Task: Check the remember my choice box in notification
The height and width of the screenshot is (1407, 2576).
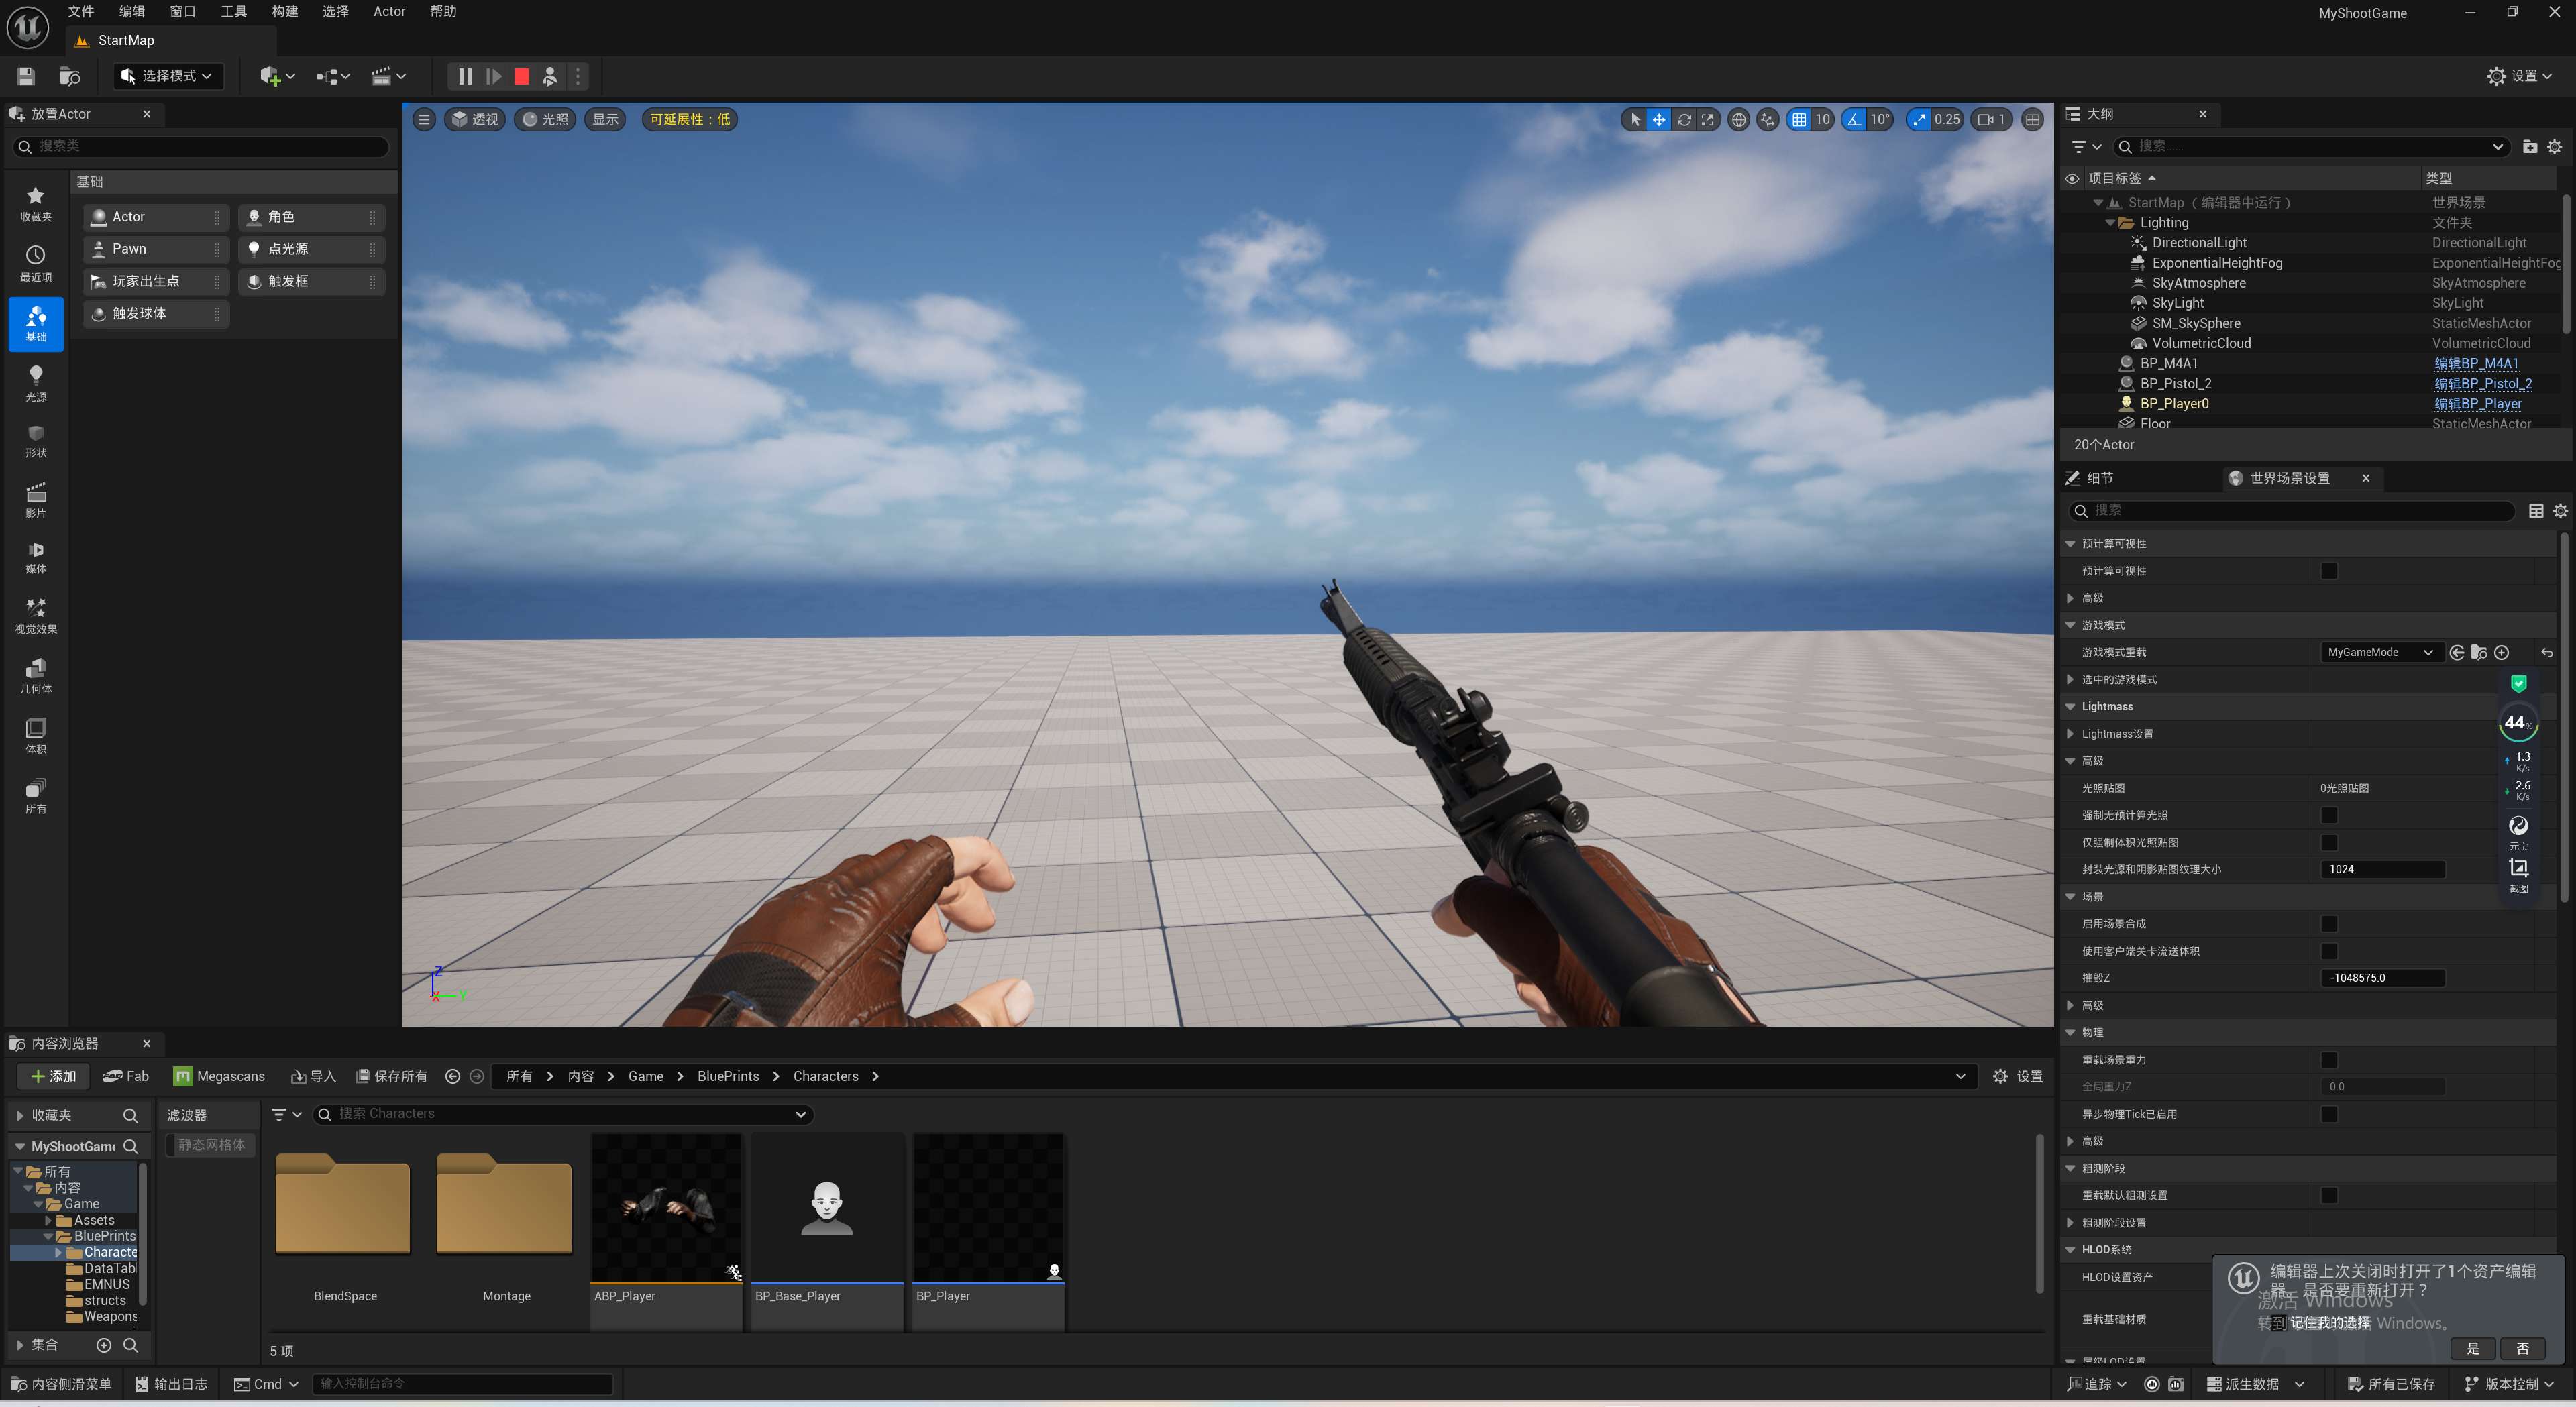Action: 2279,1323
